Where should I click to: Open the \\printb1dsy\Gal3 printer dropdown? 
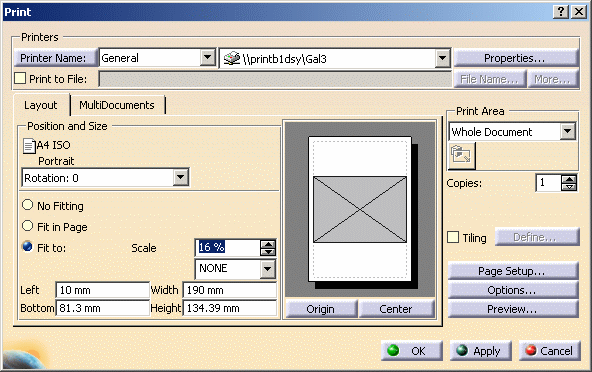pos(442,58)
